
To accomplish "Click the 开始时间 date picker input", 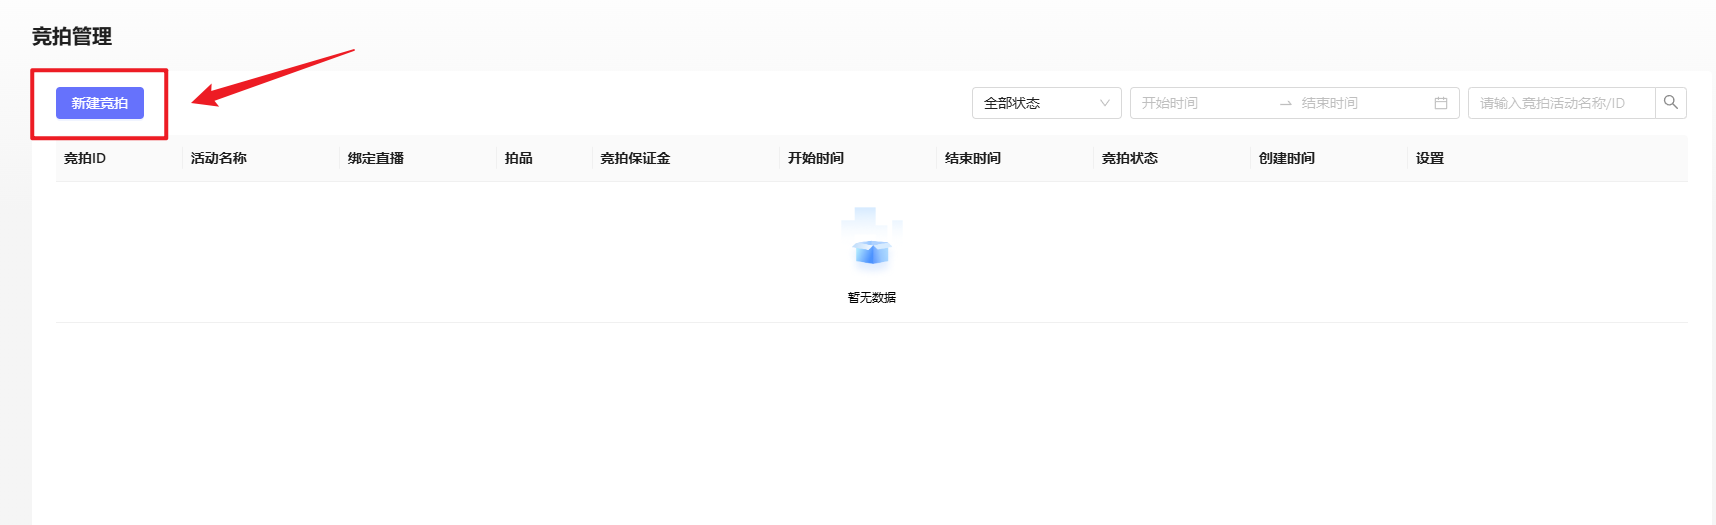I will point(1200,103).
